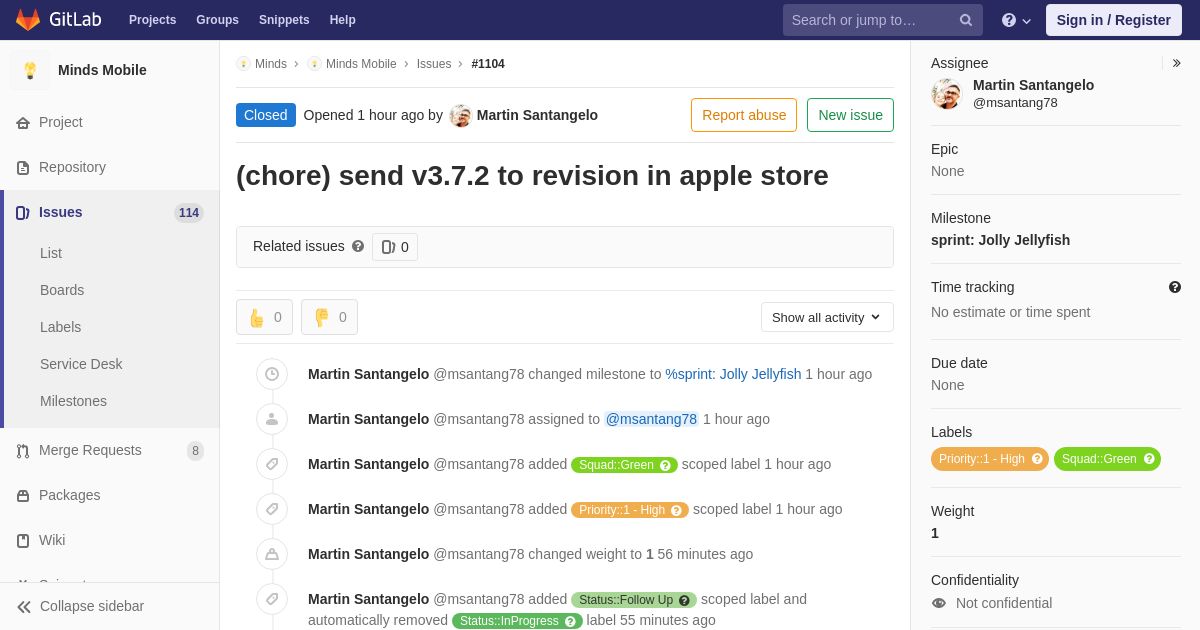Click the Status::Follow Up label help icon
1200x630 pixels.
point(684,600)
